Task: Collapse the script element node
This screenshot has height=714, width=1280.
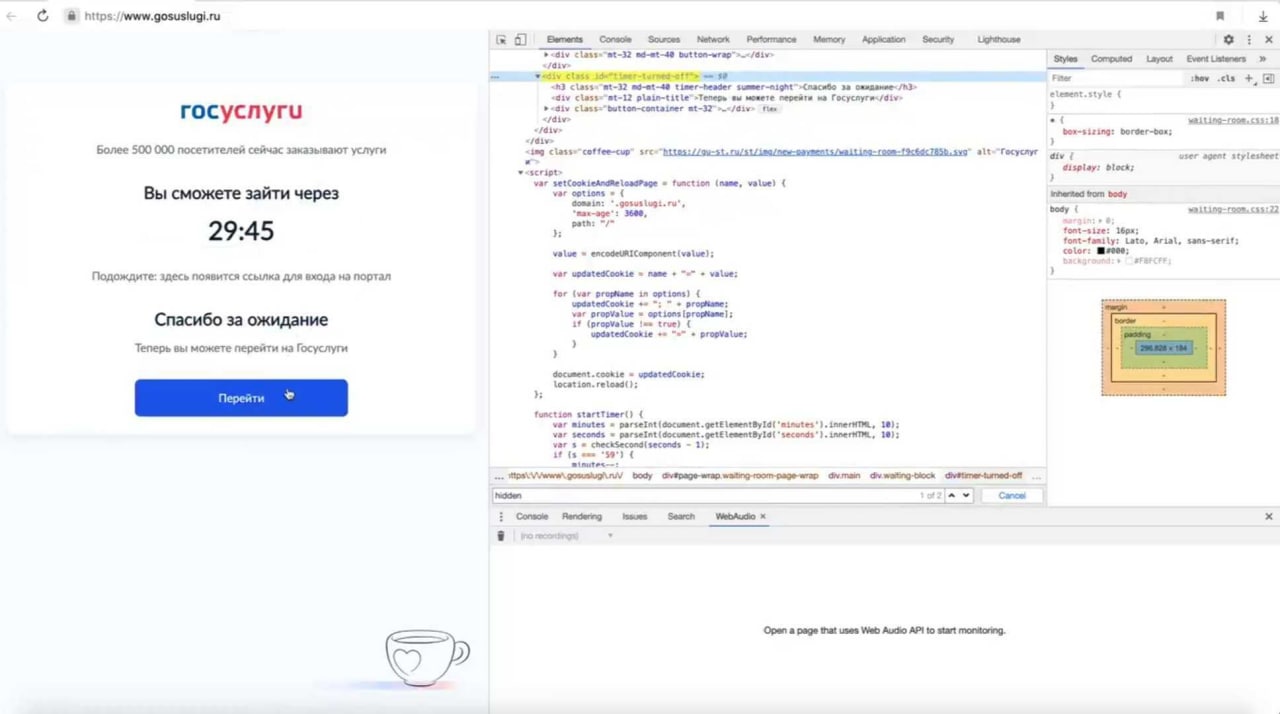Action: point(520,172)
